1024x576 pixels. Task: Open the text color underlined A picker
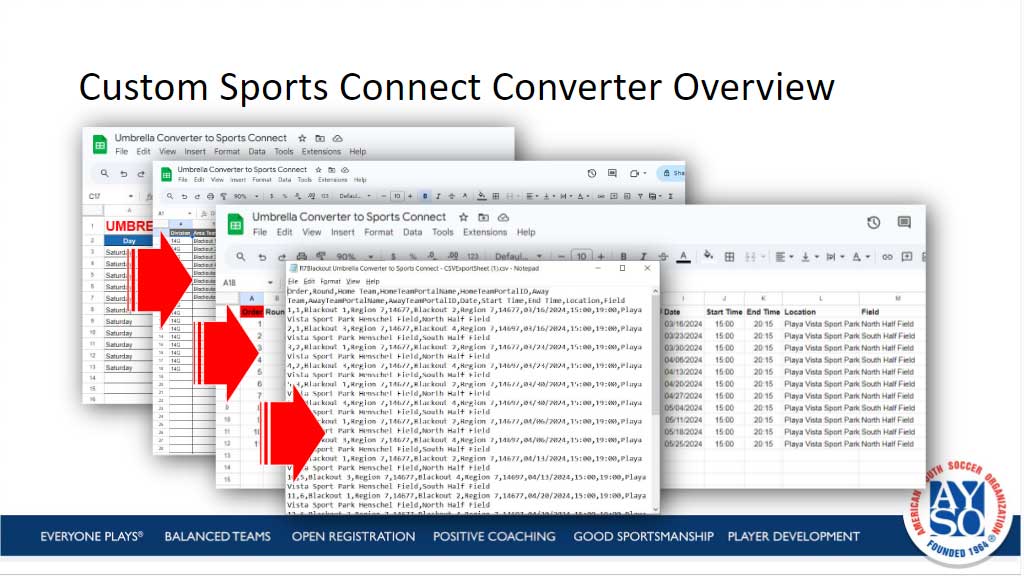point(683,257)
